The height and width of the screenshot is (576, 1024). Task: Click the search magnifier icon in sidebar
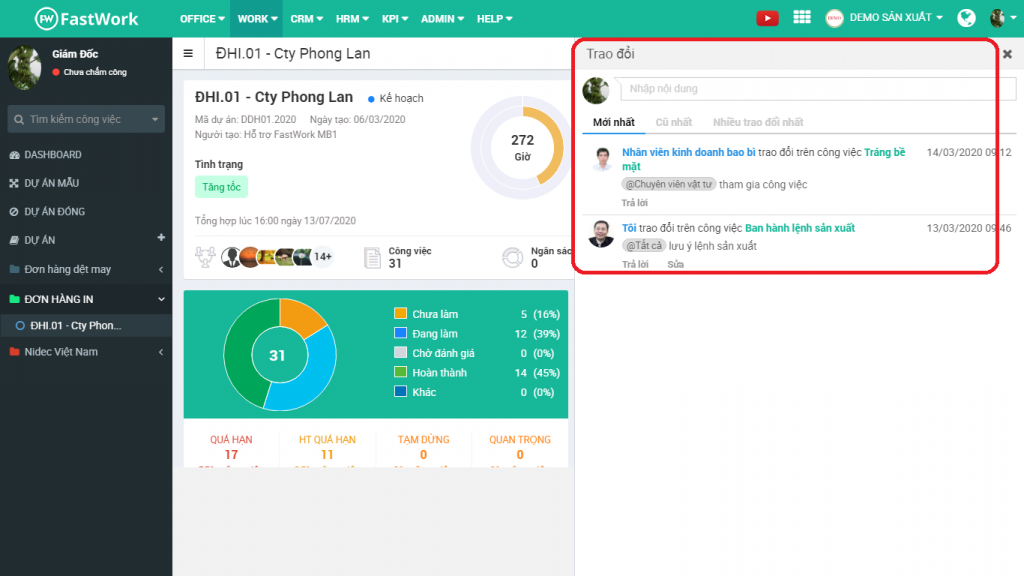click(19, 120)
